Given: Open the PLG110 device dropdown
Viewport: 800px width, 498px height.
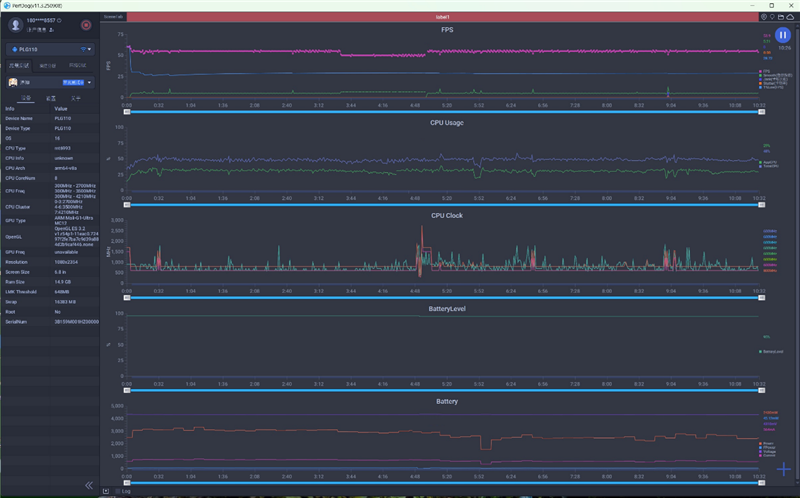Looking at the screenshot, I should click(x=50, y=48).
